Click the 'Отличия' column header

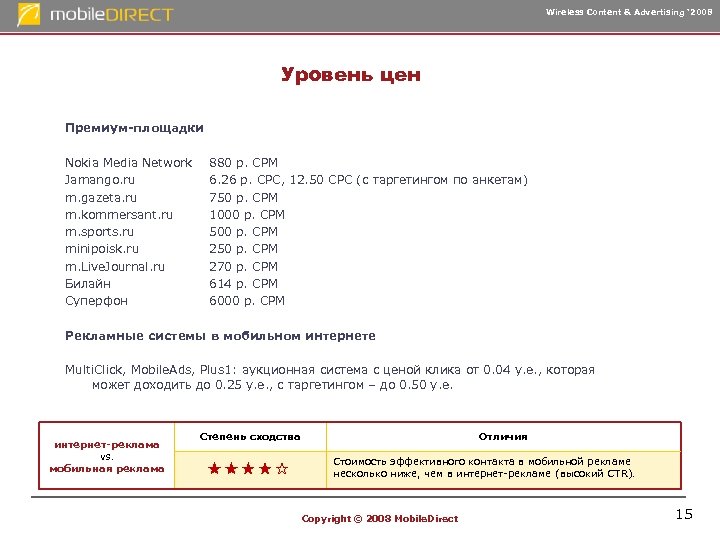pos(503,437)
